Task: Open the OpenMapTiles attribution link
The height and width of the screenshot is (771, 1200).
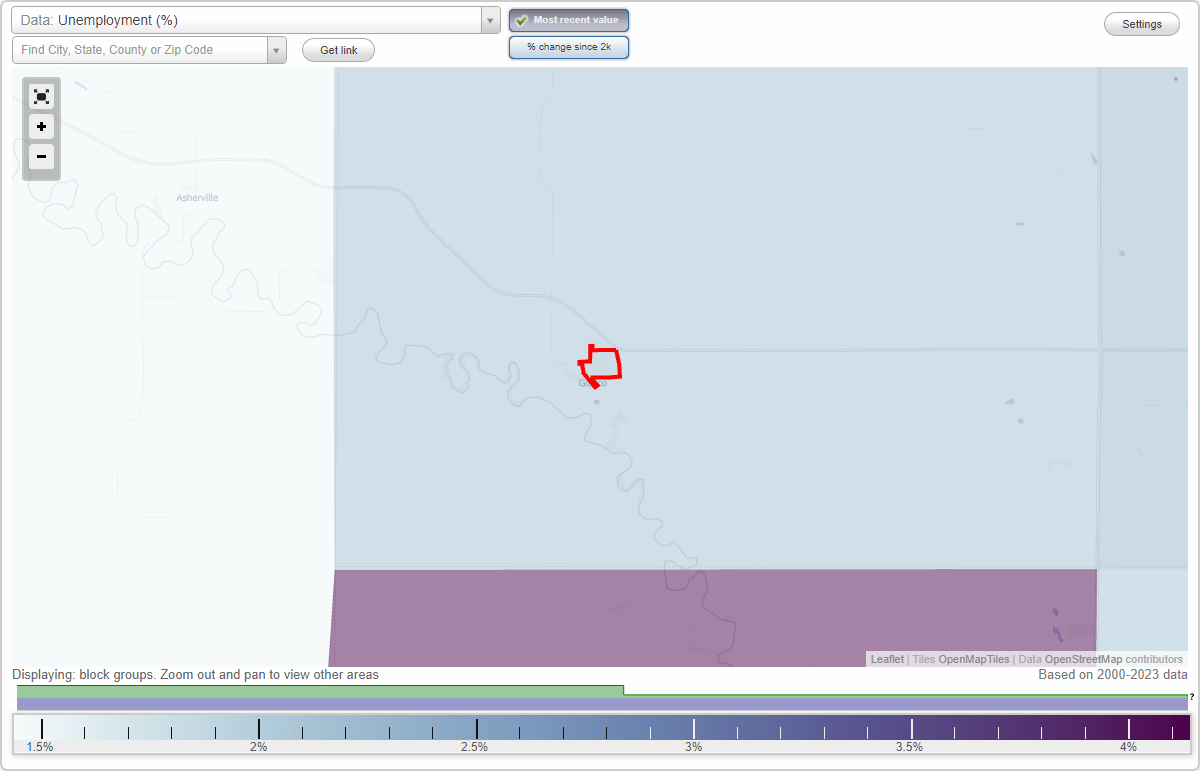Action: pyautogui.click(x=974, y=659)
